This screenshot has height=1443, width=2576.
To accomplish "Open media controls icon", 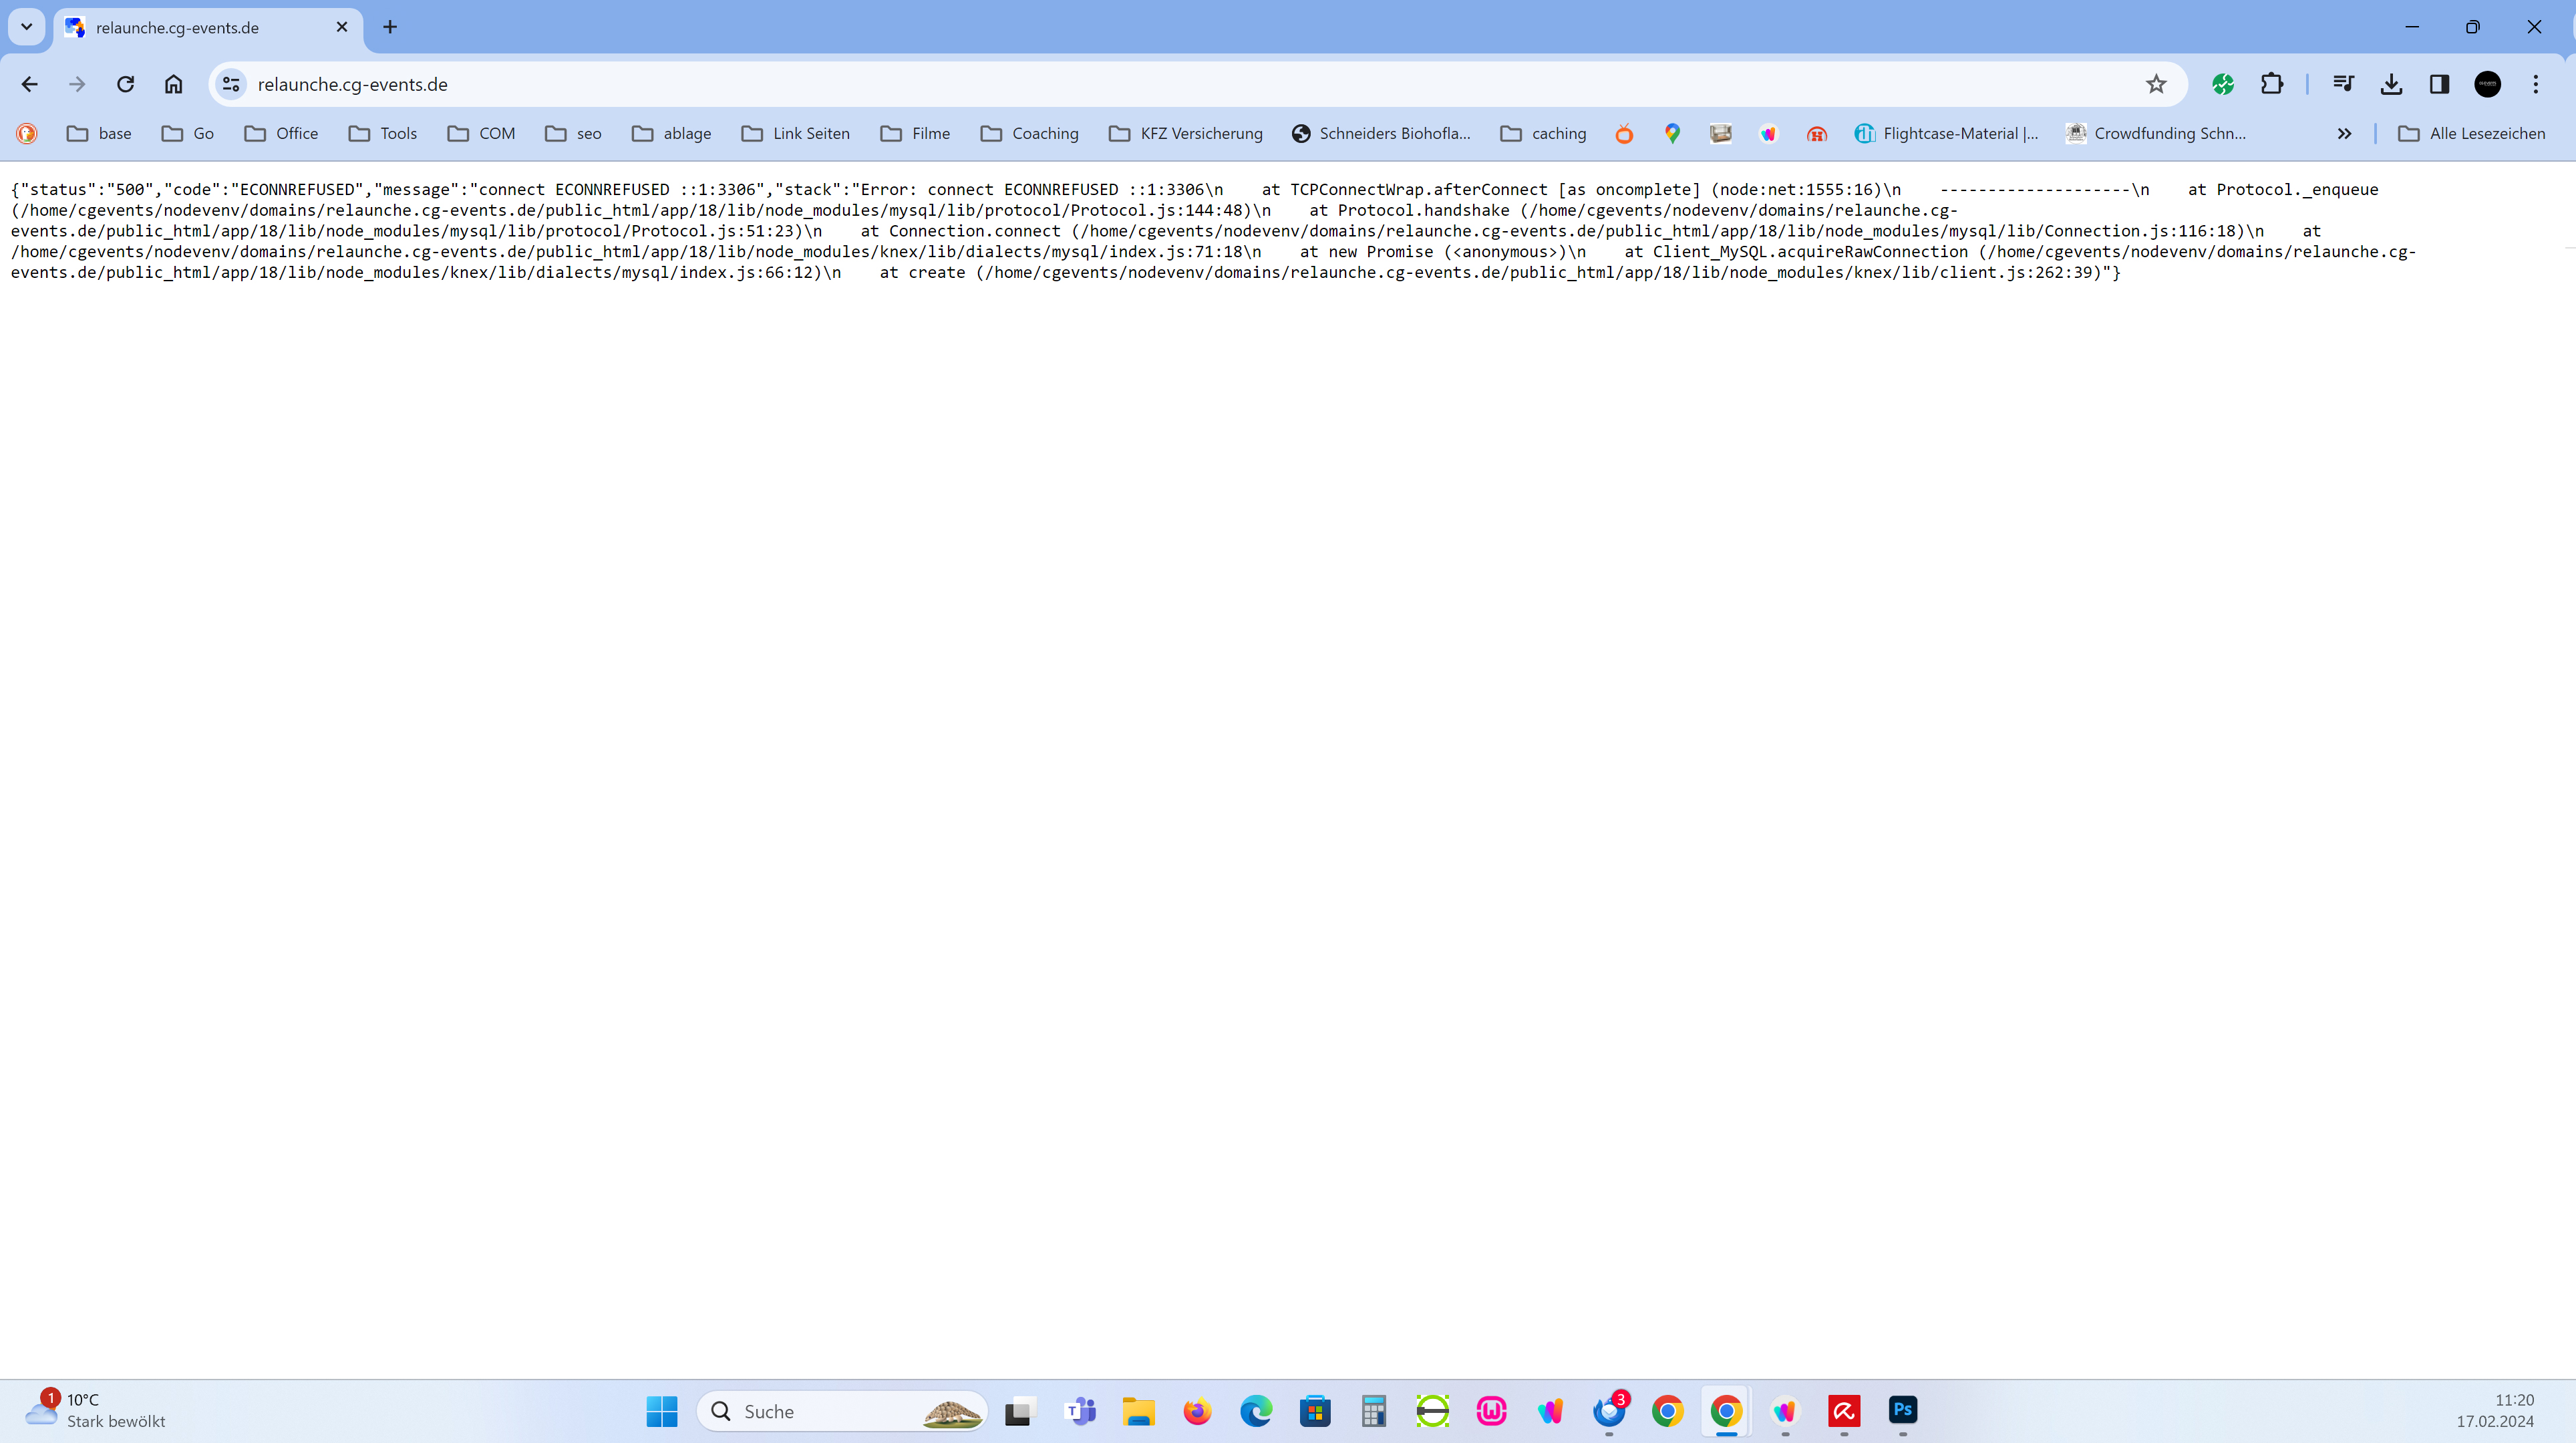I will [x=2343, y=84].
